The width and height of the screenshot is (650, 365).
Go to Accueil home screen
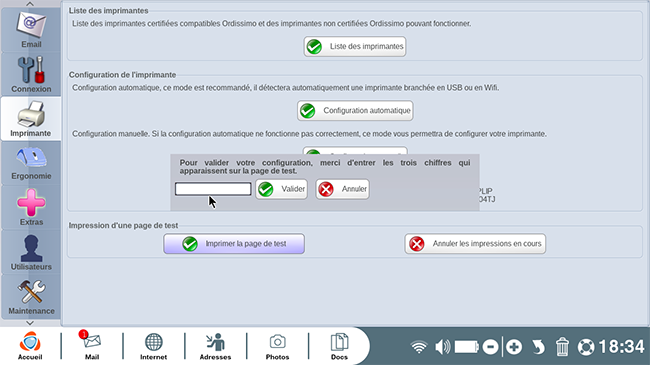(x=30, y=346)
